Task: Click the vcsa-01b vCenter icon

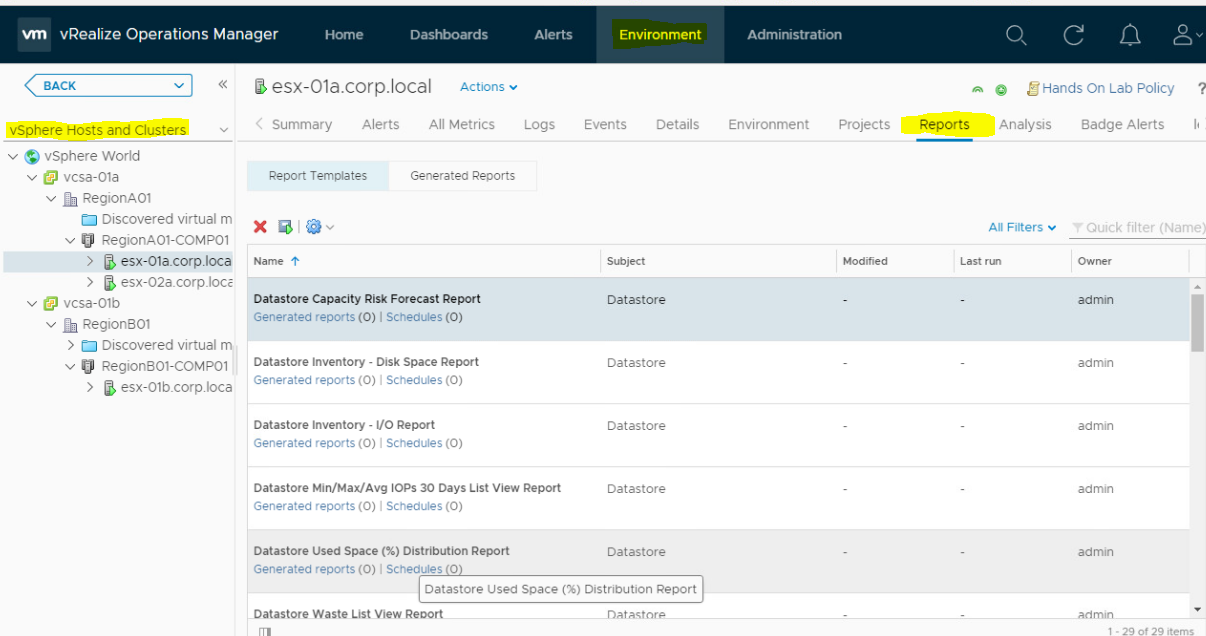Action: [51, 303]
